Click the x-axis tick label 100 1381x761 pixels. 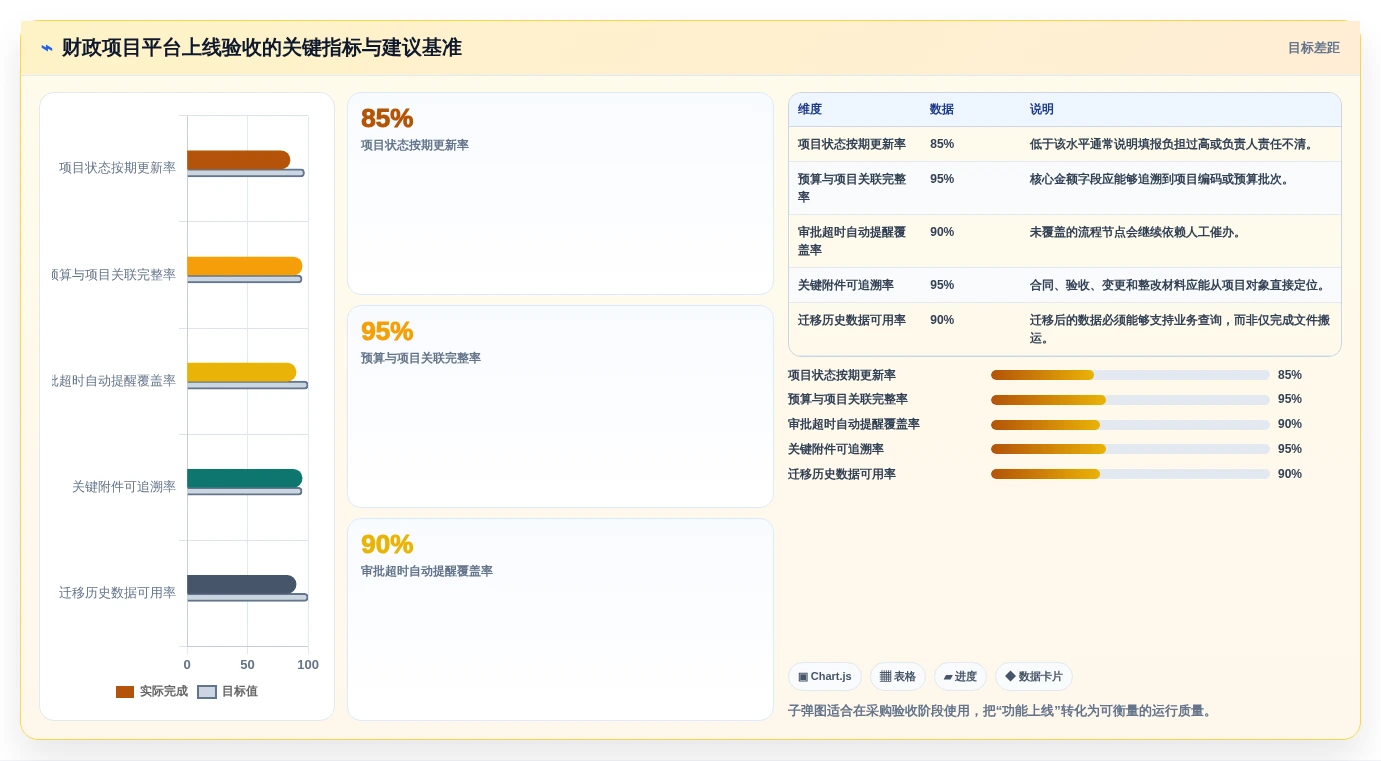coord(308,665)
